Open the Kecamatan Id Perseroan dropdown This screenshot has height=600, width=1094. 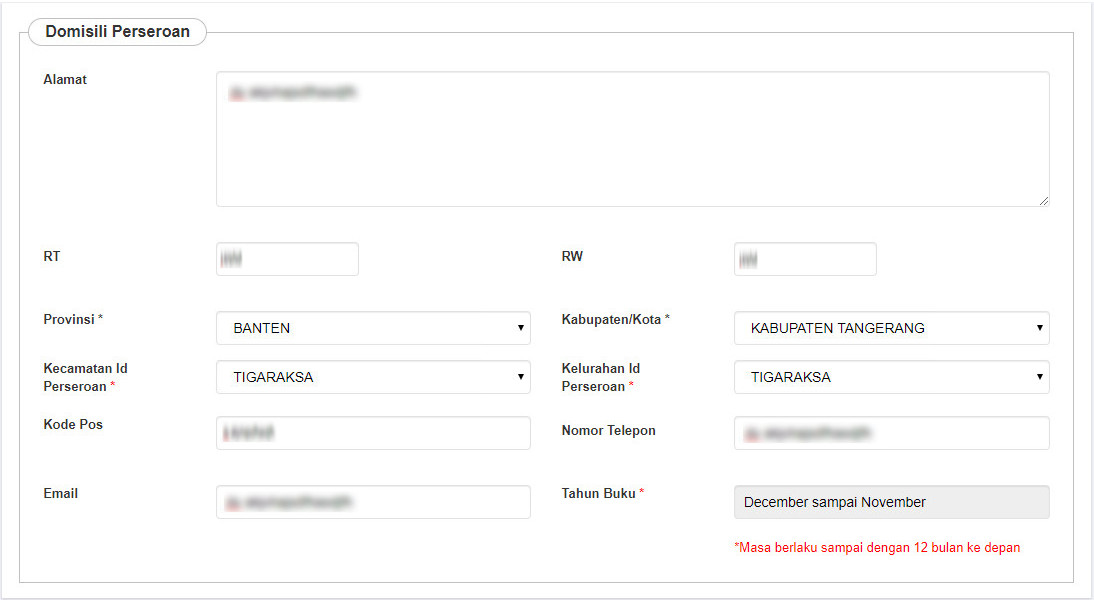pos(373,377)
